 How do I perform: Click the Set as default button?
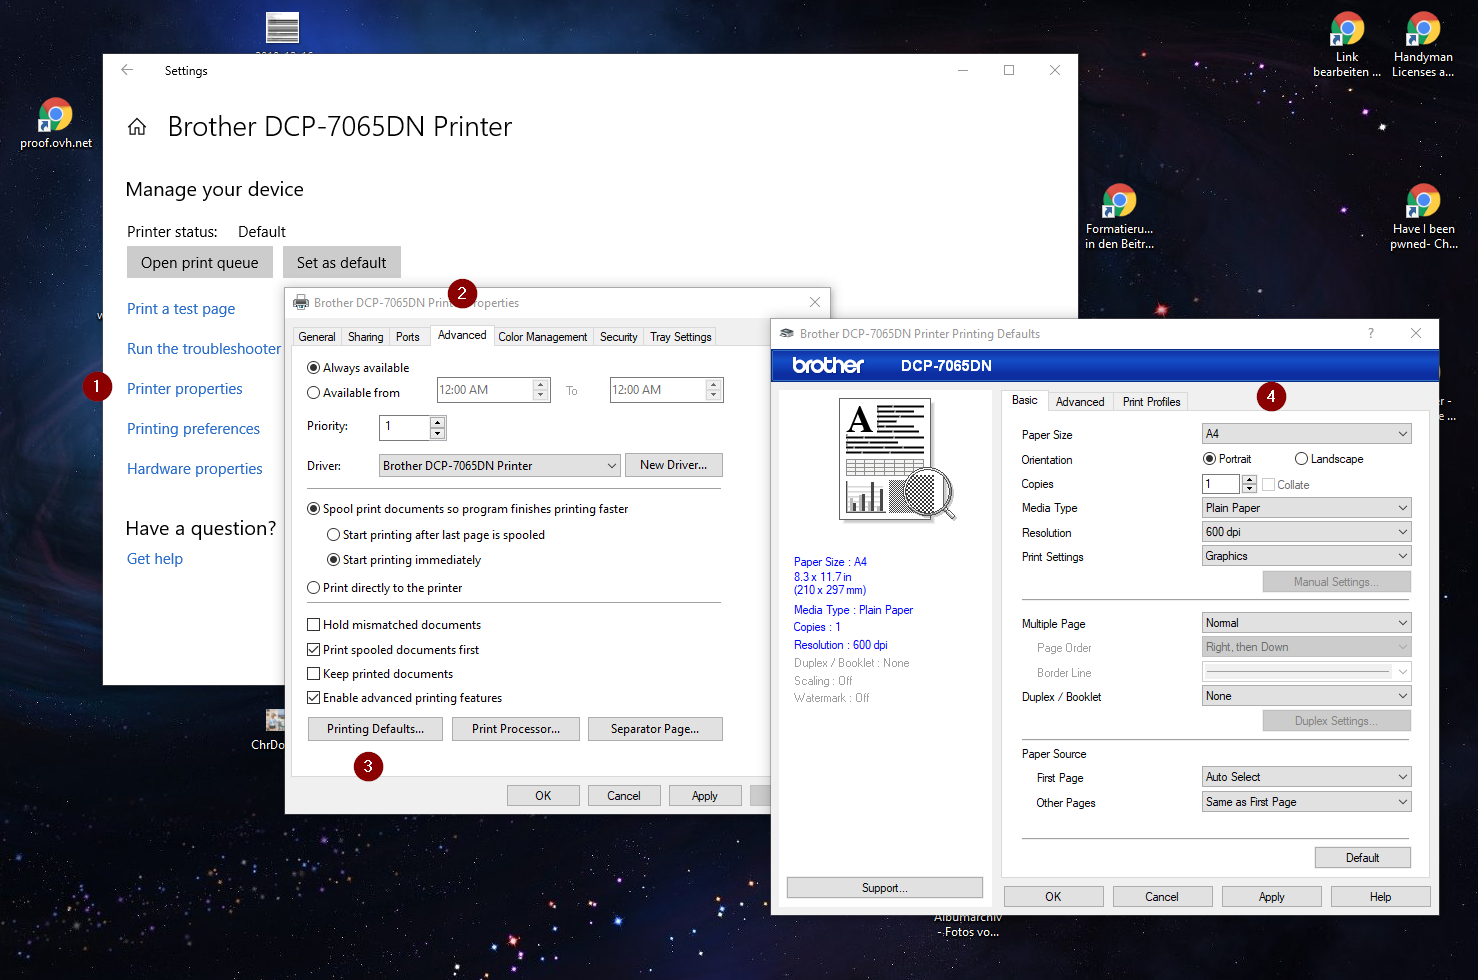coord(341,263)
